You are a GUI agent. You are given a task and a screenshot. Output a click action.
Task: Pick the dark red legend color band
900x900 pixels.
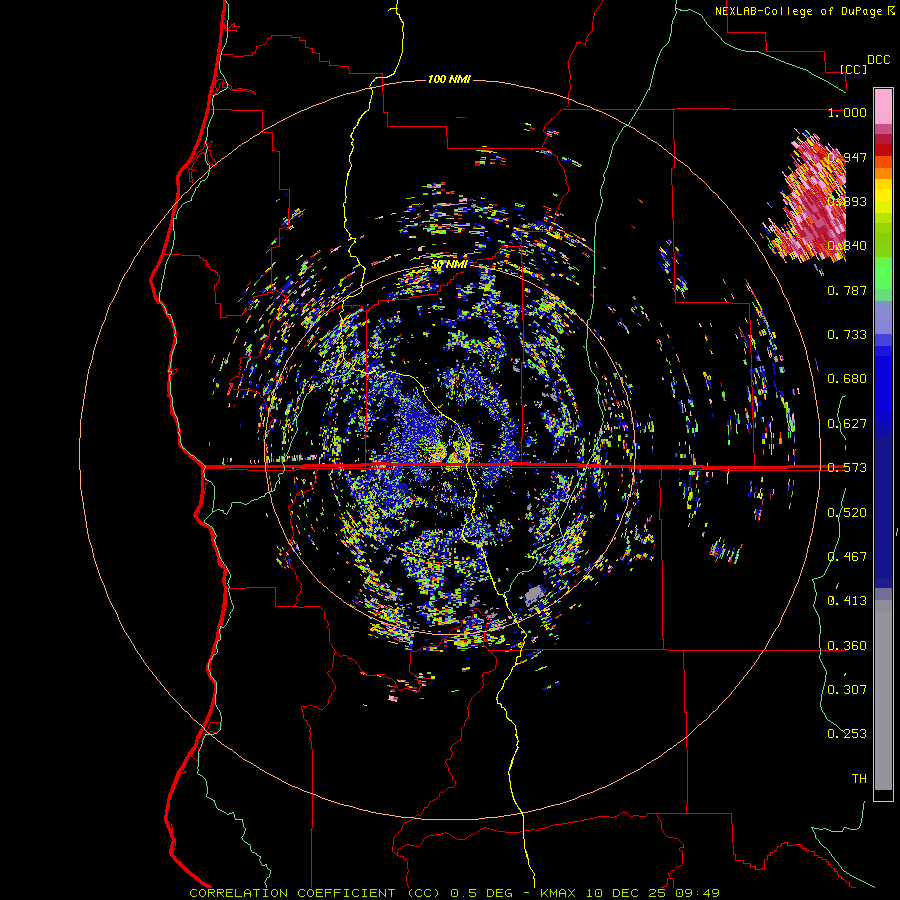pyautogui.click(x=883, y=150)
